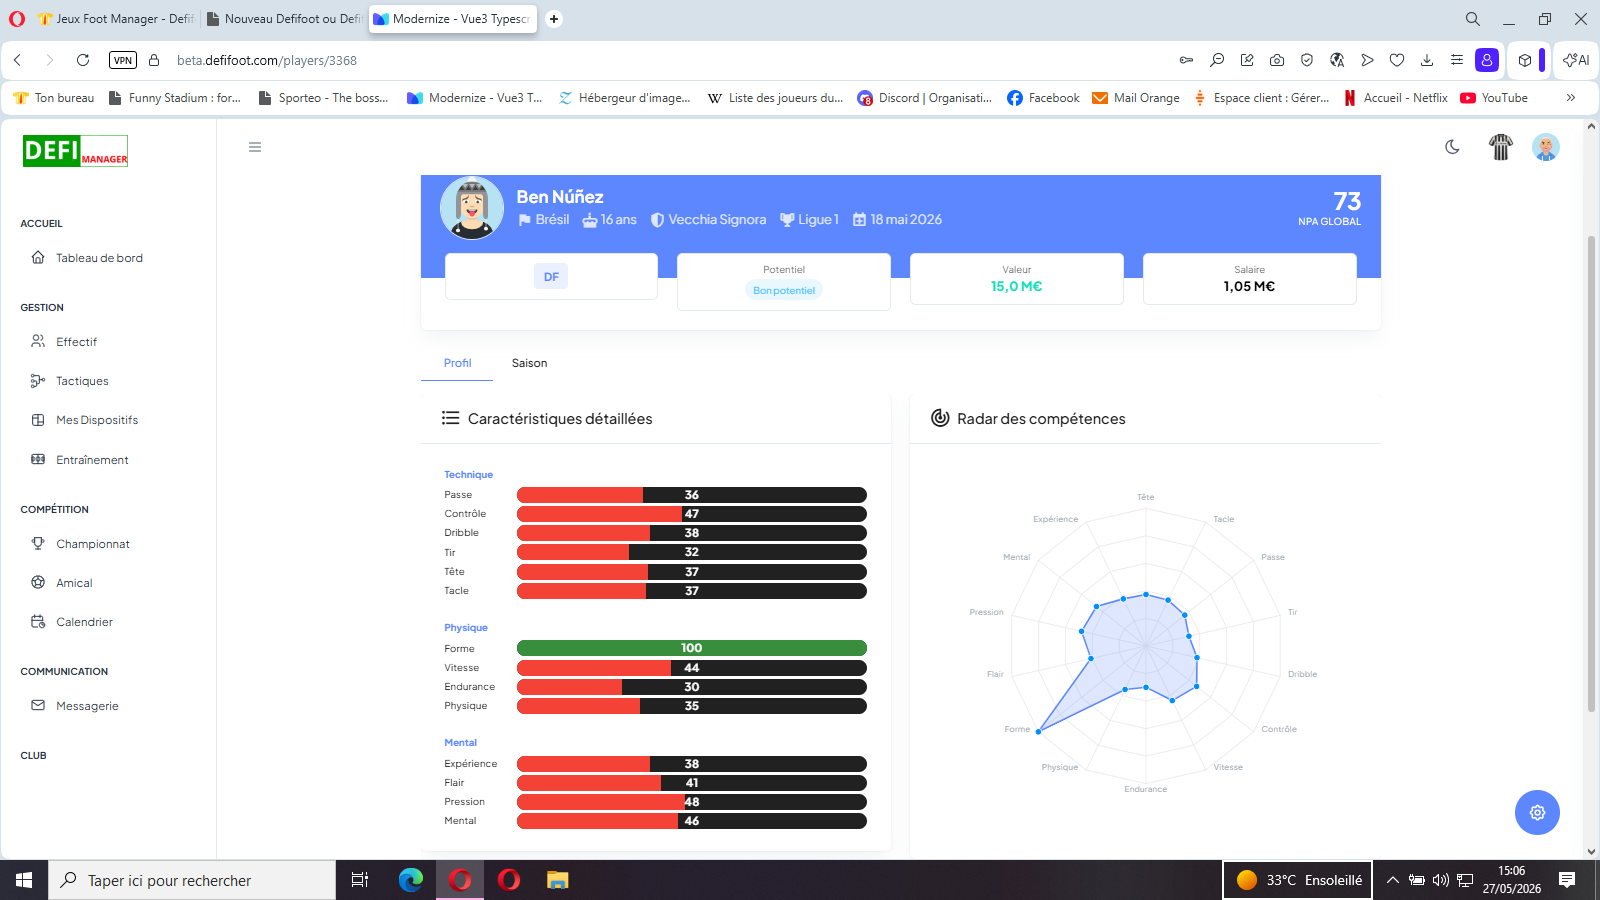Click the address bar URL

click(x=267, y=60)
